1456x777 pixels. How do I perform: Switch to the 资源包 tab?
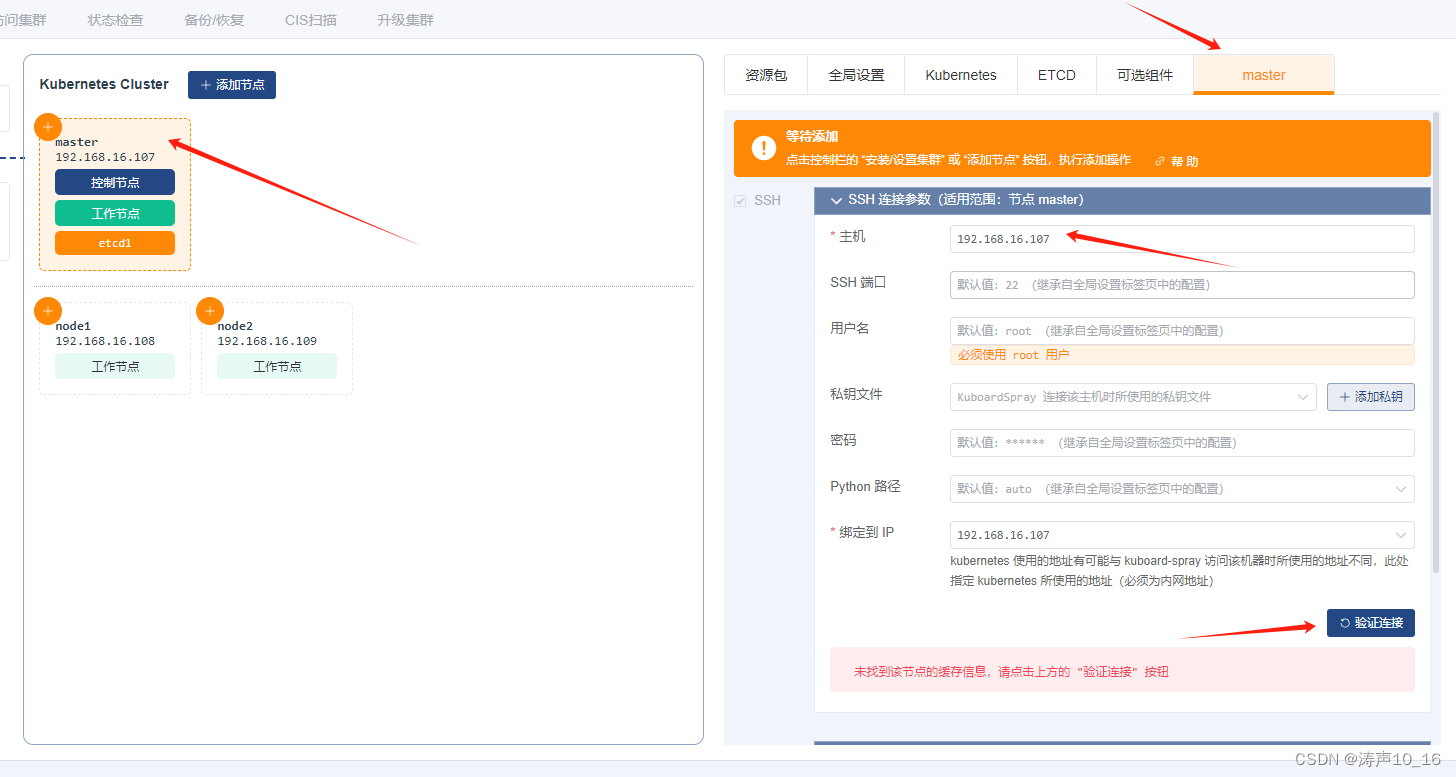[766, 75]
